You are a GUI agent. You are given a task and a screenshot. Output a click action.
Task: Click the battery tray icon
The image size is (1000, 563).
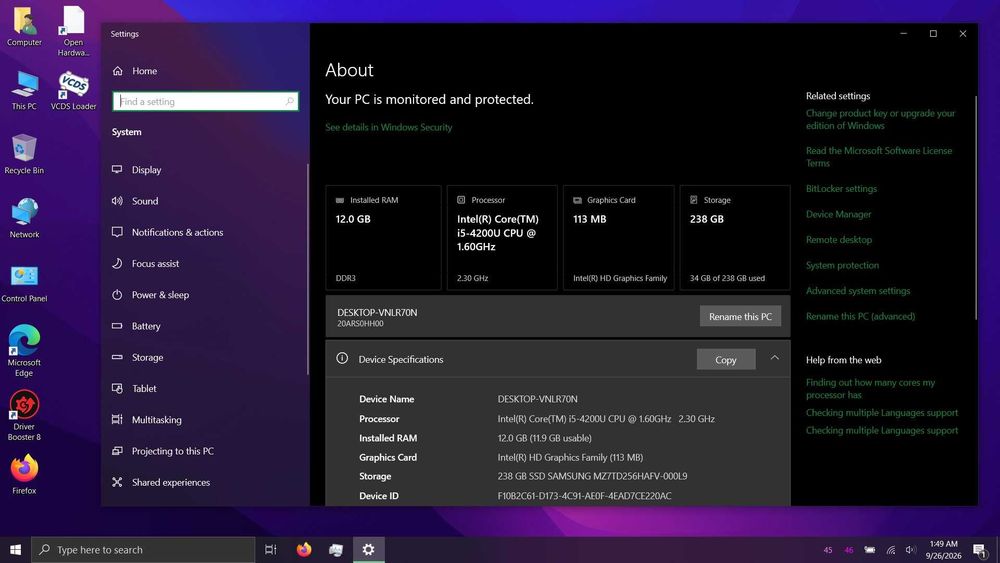point(870,550)
